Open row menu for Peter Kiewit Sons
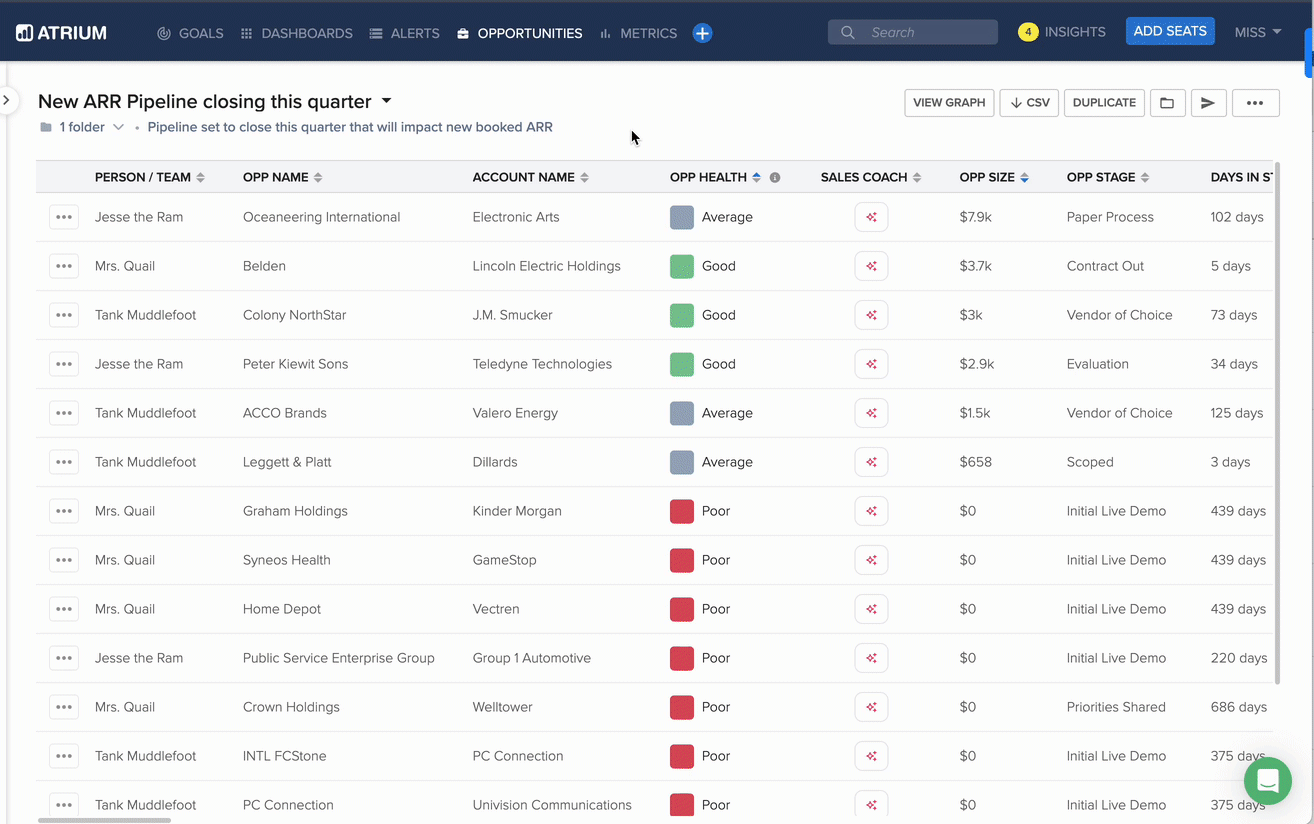This screenshot has width=1314, height=824. pos(64,364)
